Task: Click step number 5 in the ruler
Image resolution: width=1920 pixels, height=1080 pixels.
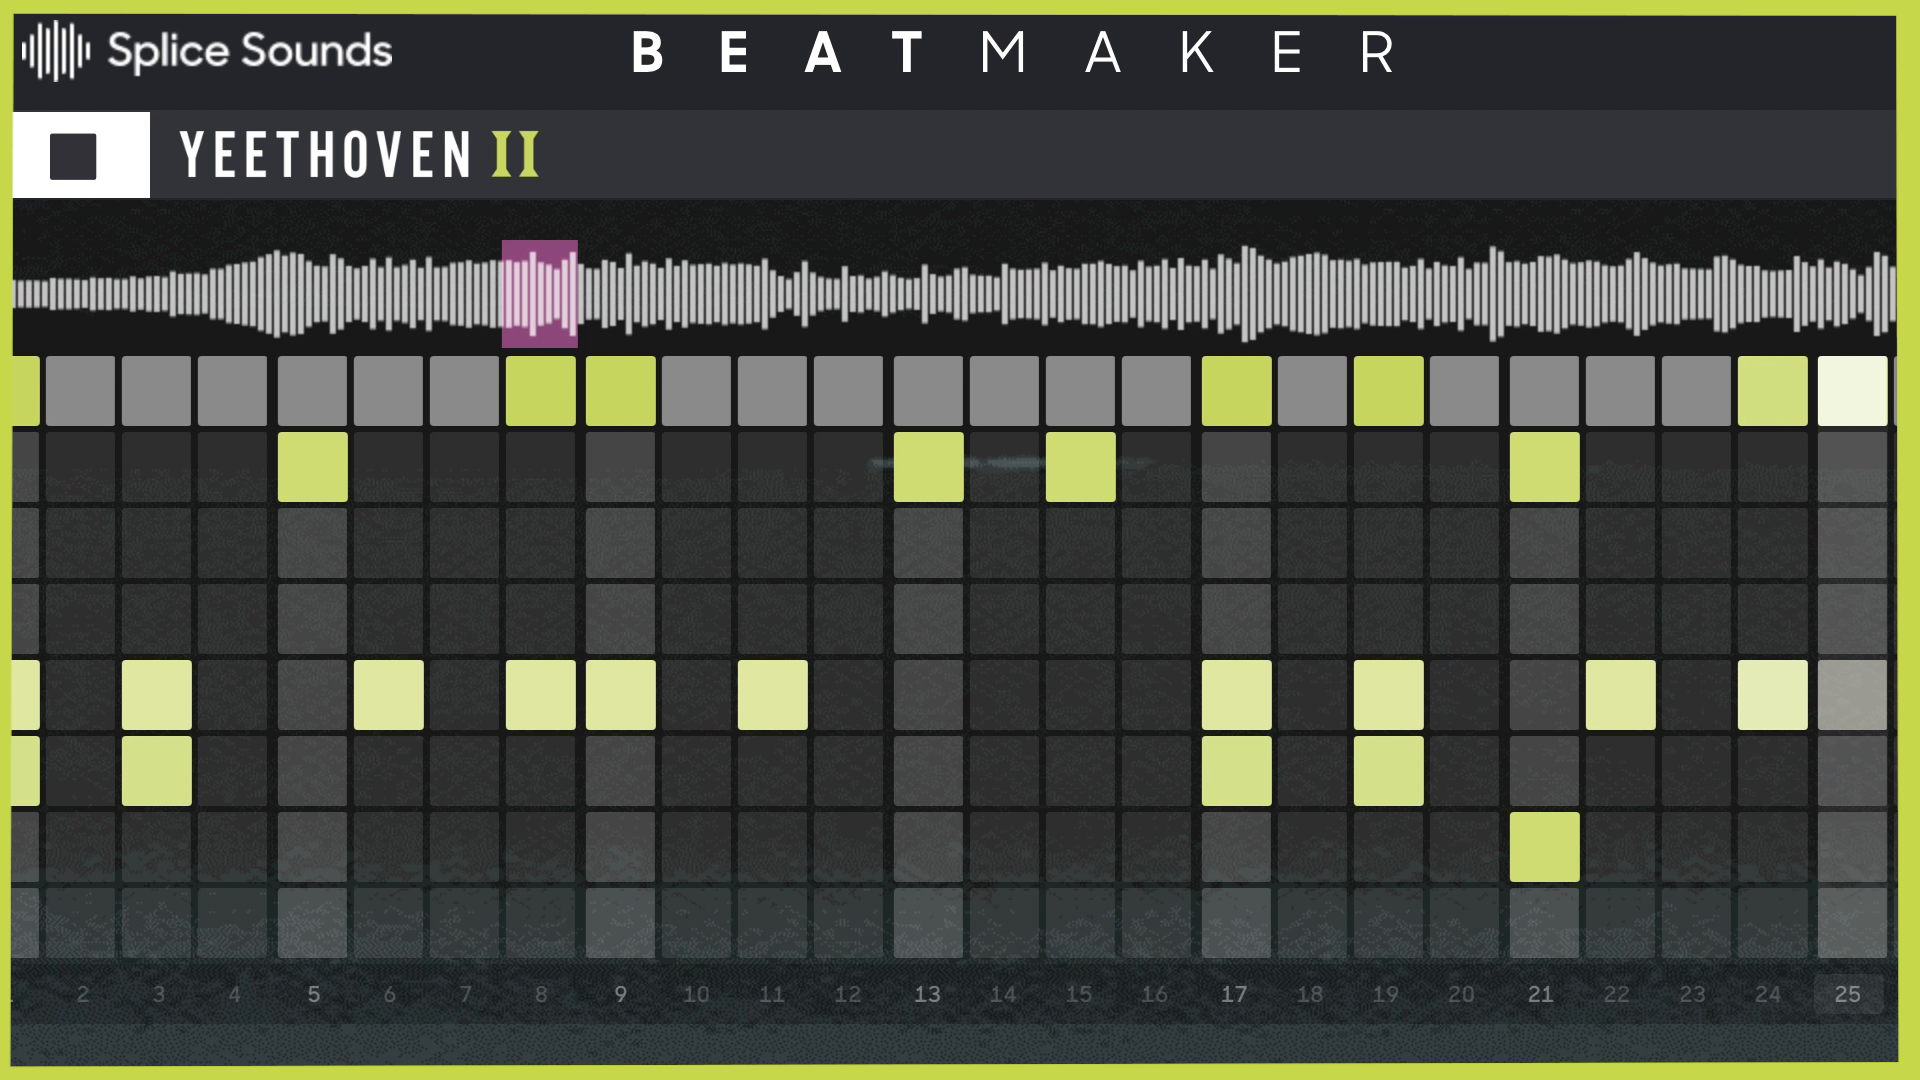Action: (x=314, y=994)
